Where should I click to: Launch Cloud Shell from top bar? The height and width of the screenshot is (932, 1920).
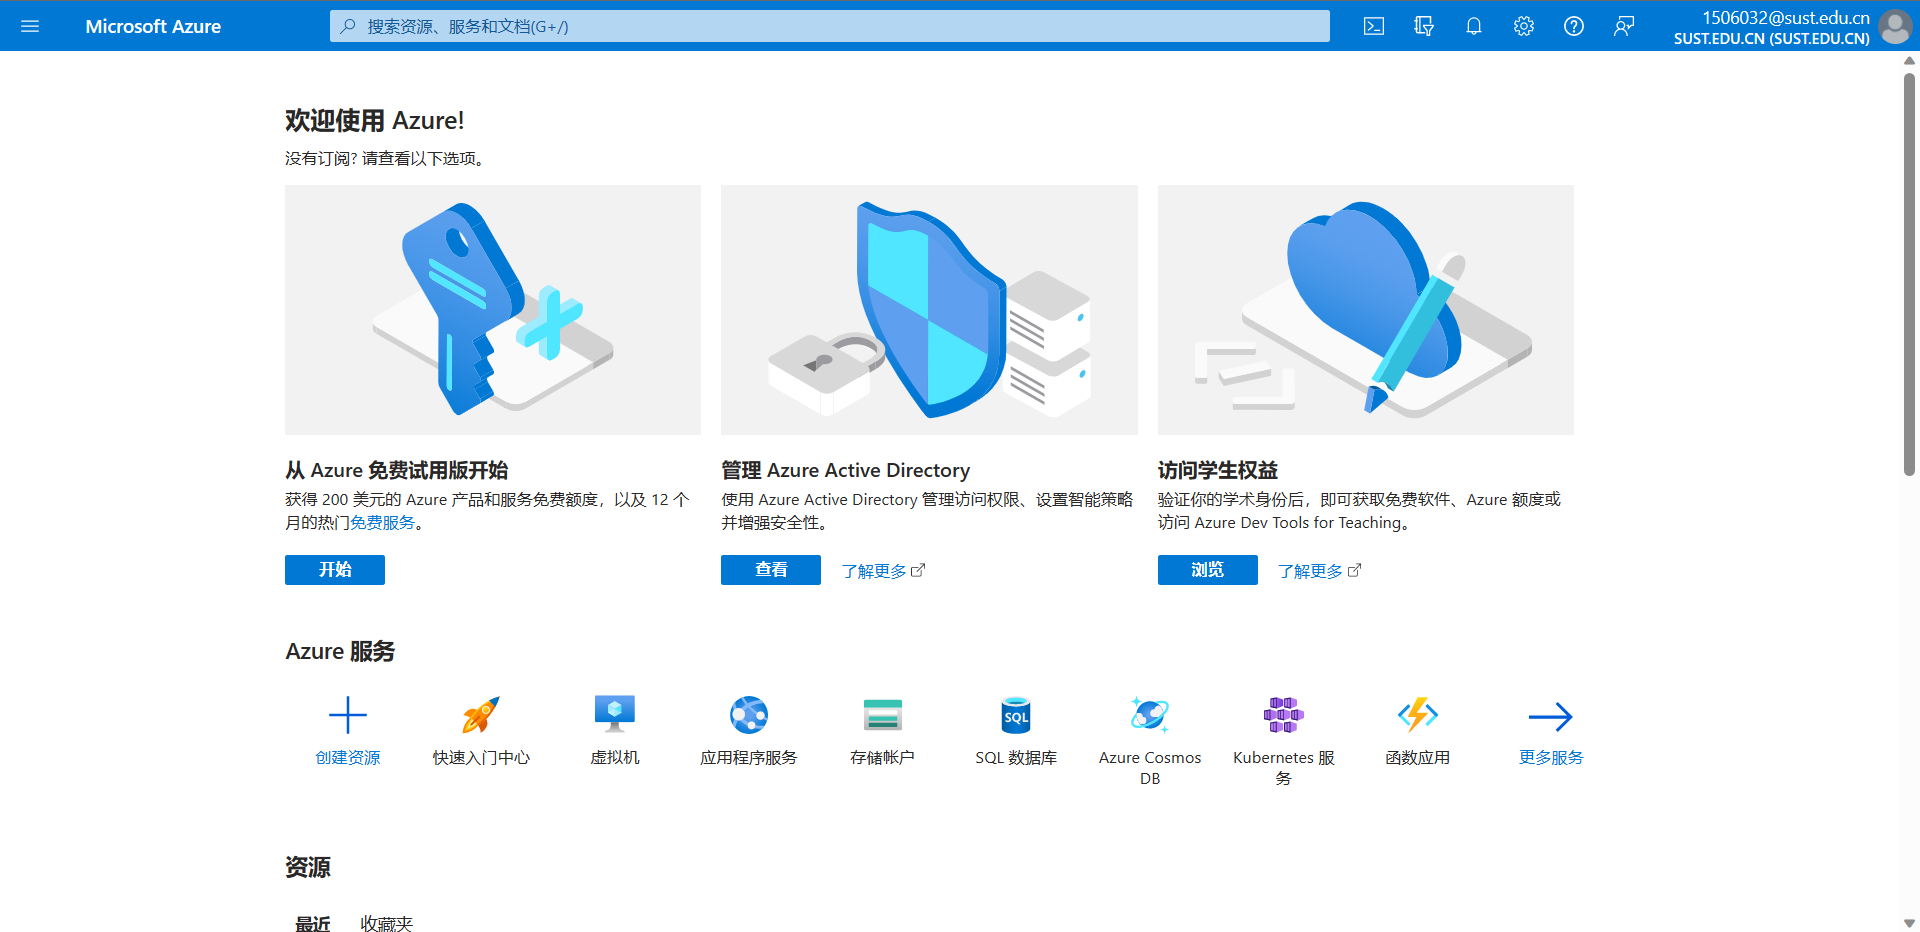pyautogui.click(x=1374, y=26)
